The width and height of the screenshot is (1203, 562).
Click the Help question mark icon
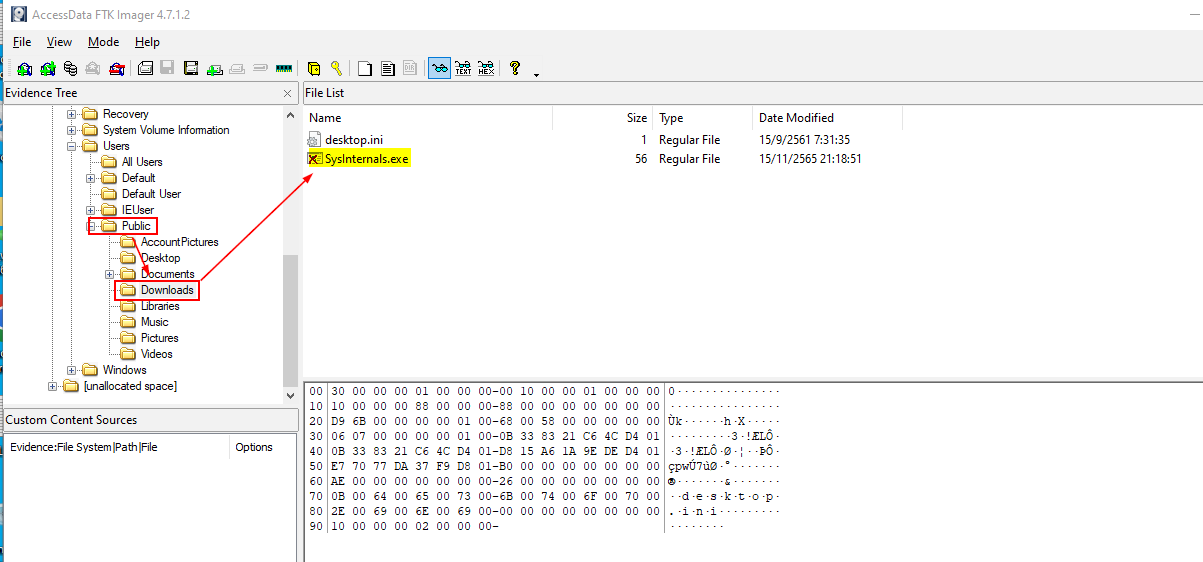[x=515, y=69]
